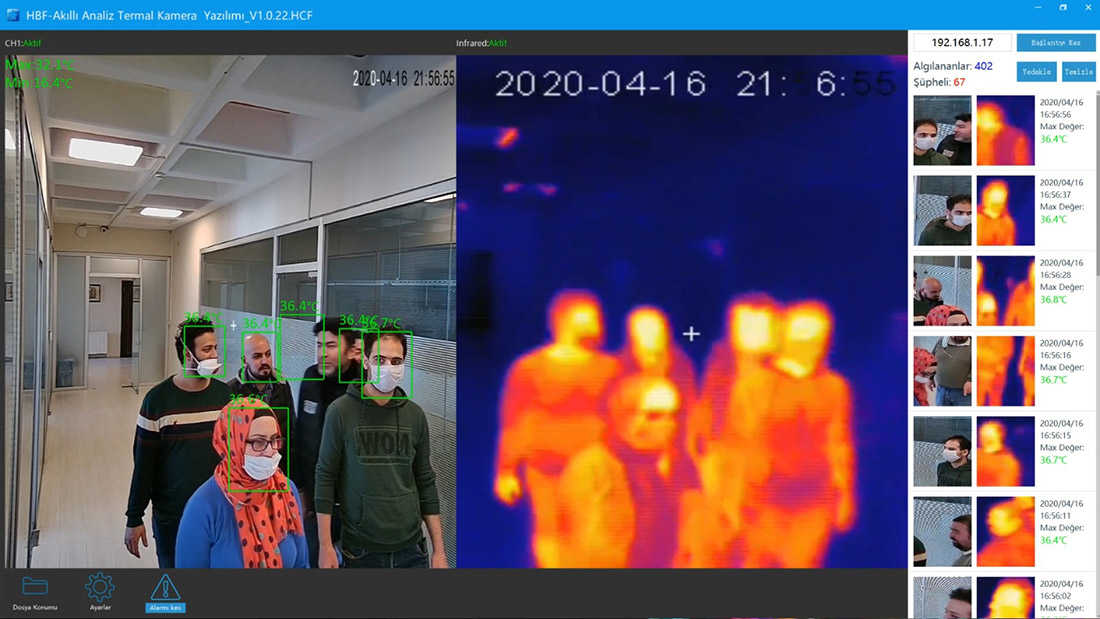Image resolution: width=1100 pixels, height=619 pixels.
Task: Pick thermal thumbnail of the 16:56:11 capture
Action: tap(1005, 531)
